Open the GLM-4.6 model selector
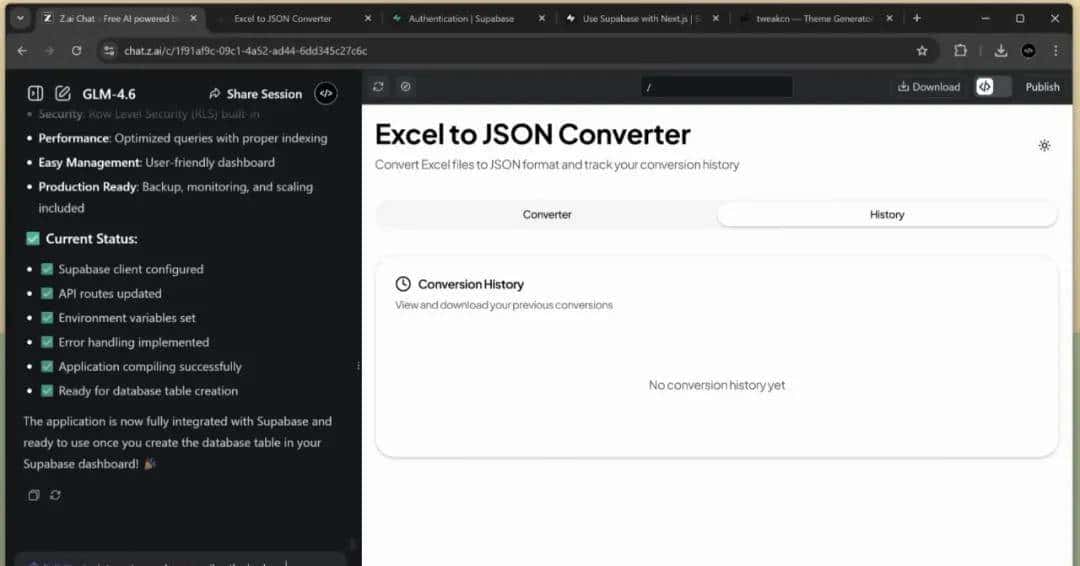The height and width of the screenshot is (566, 1080). (109, 94)
